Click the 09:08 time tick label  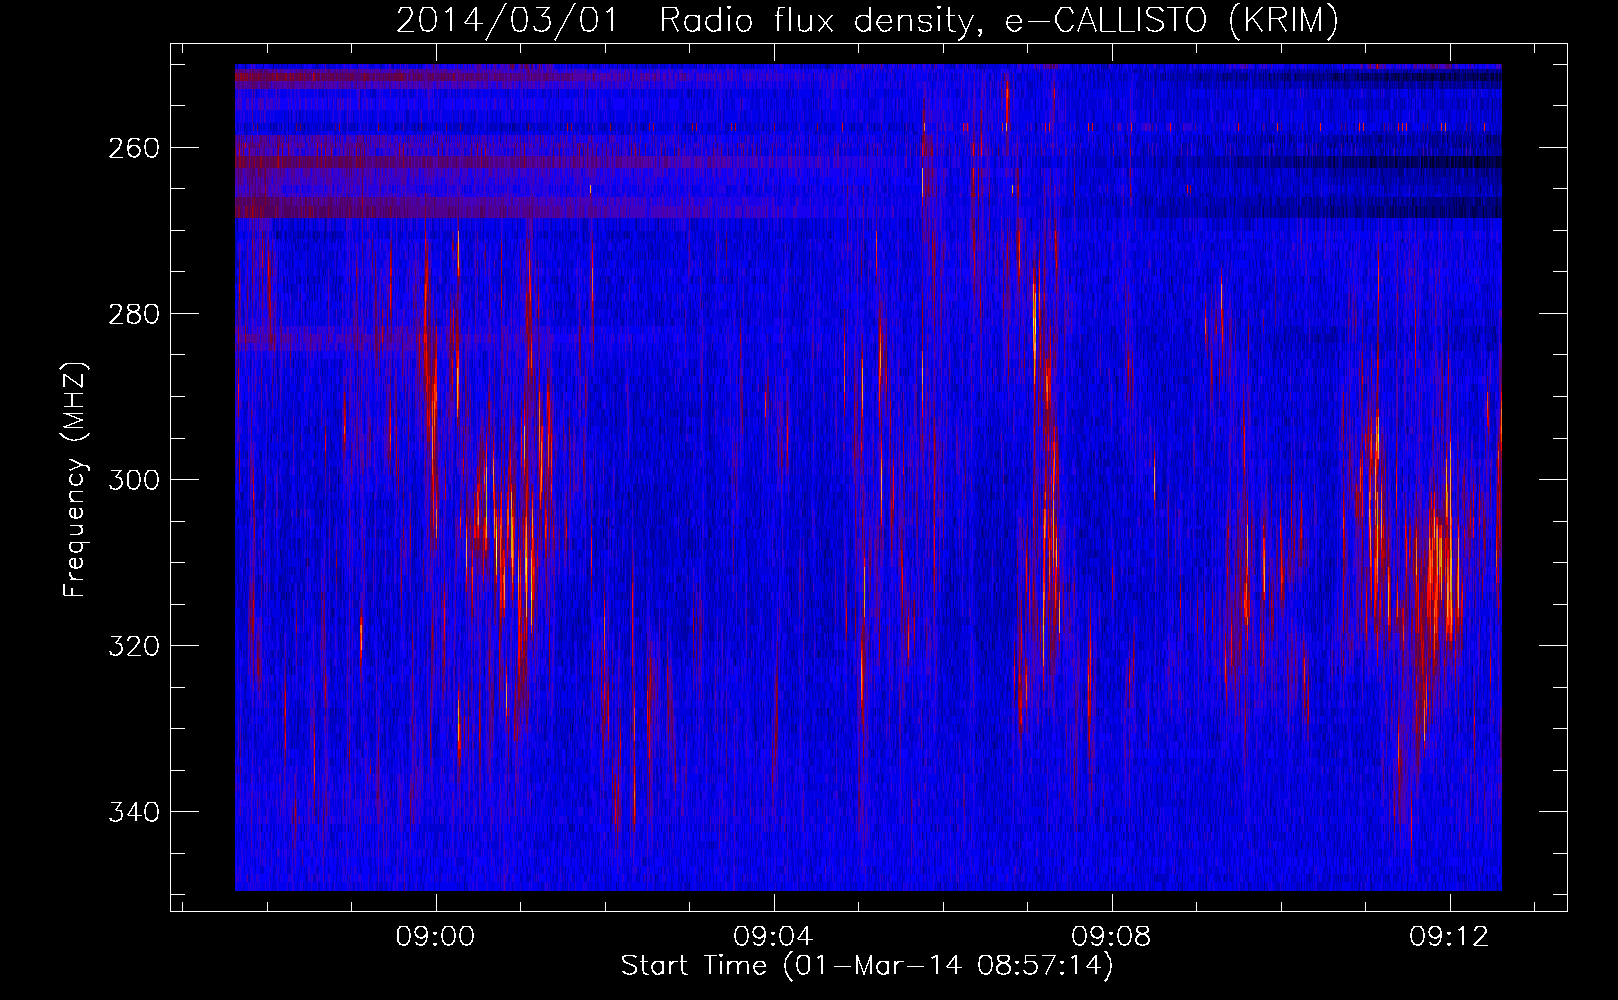(x=1112, y=937)
